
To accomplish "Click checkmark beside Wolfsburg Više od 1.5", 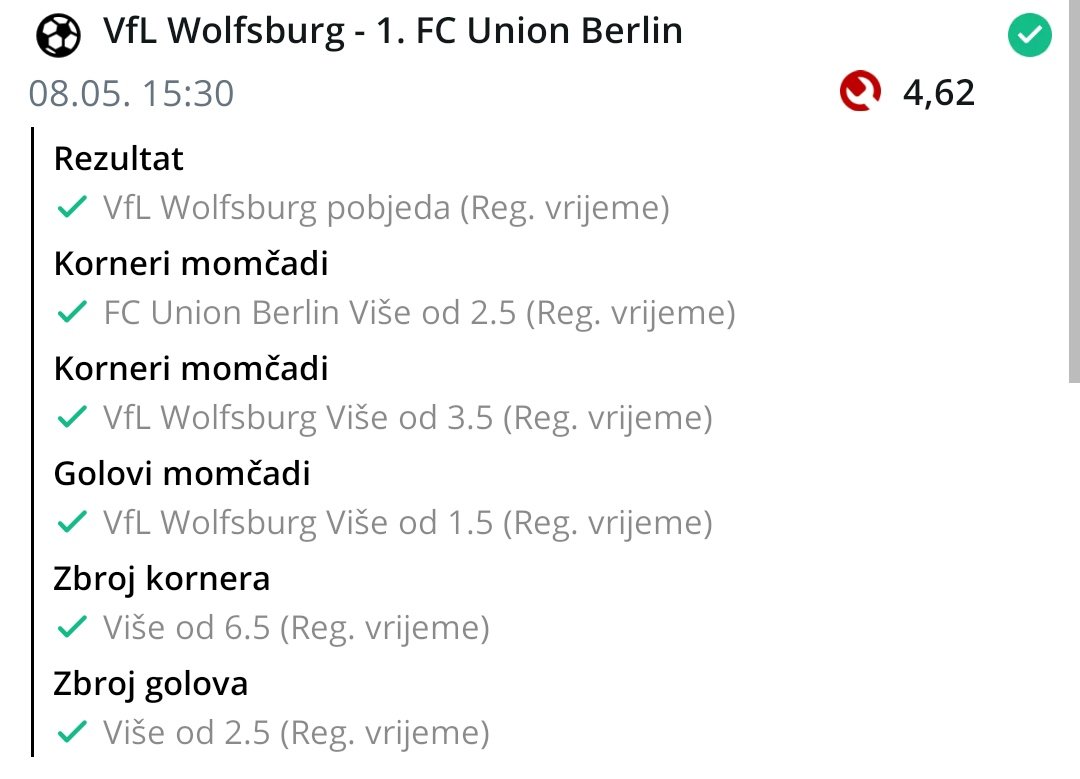I will pyautogui.click(x=71, y=523).
